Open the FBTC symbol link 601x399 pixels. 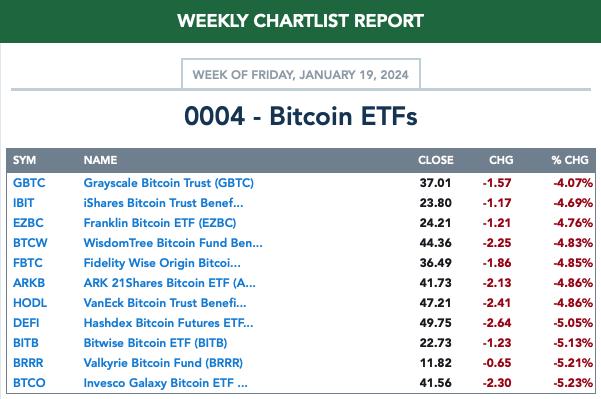coord(28,263)
